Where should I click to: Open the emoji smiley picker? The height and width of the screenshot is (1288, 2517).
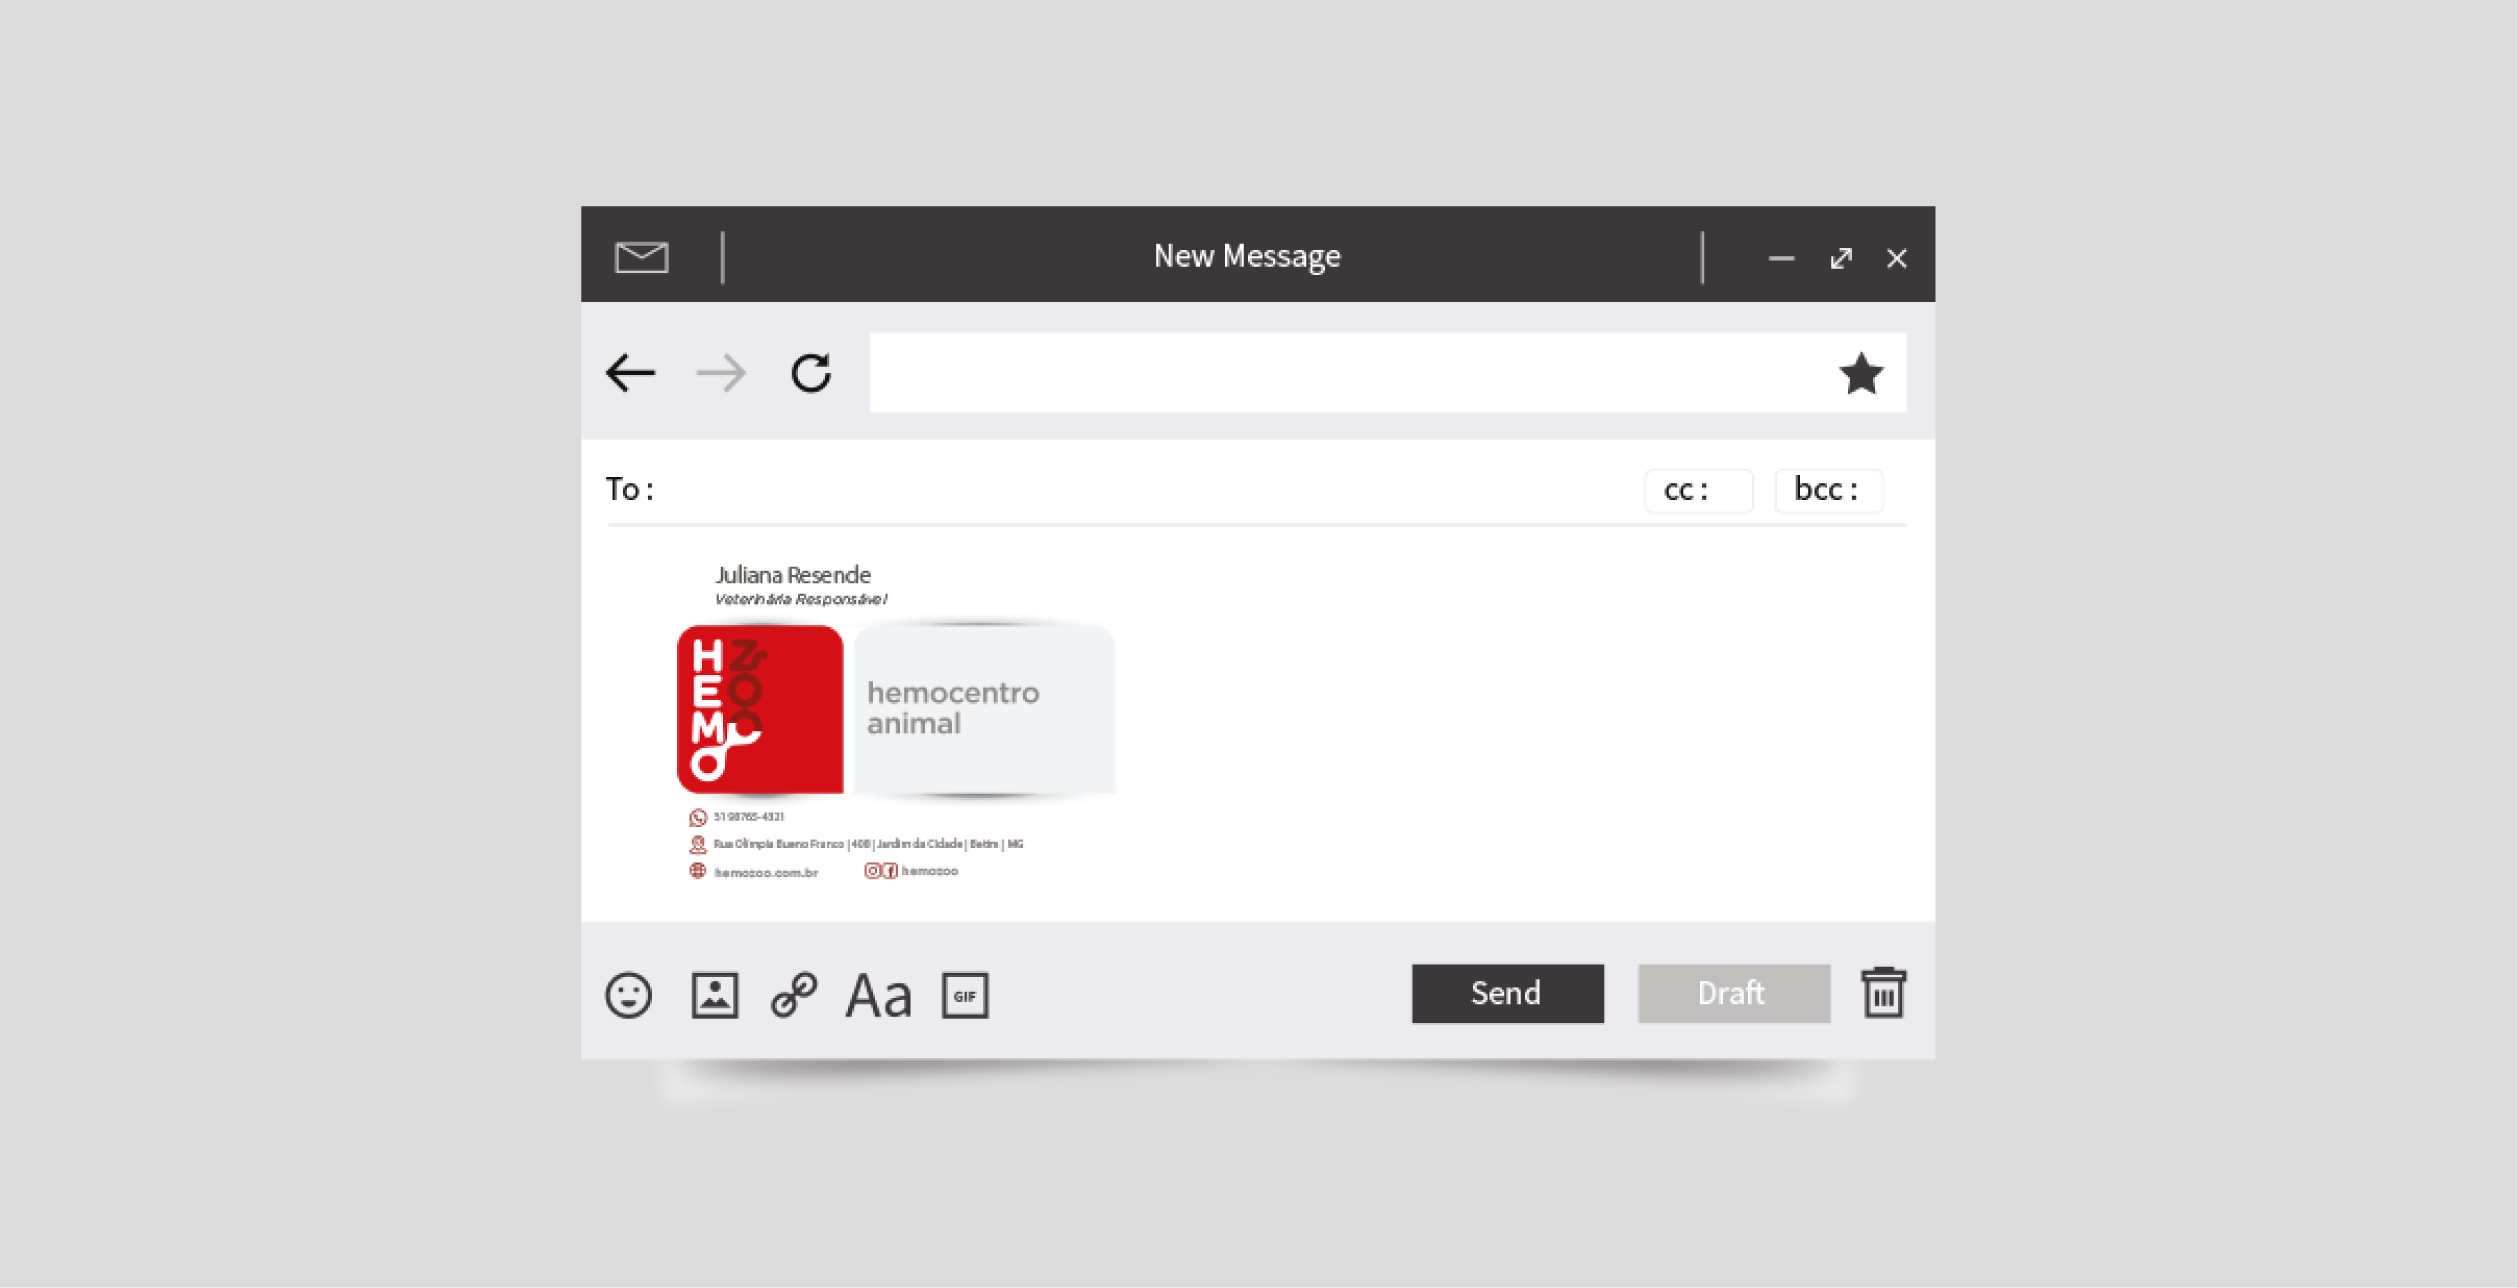click(628, 995)
